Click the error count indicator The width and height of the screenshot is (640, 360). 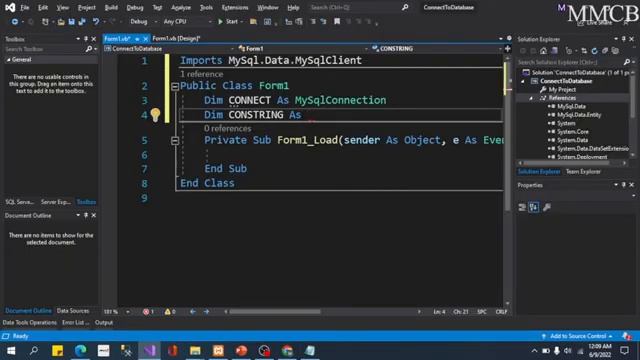[x=148, y=312]
